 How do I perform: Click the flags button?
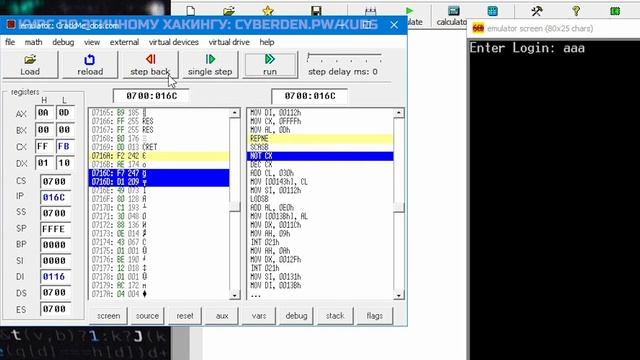374,316
